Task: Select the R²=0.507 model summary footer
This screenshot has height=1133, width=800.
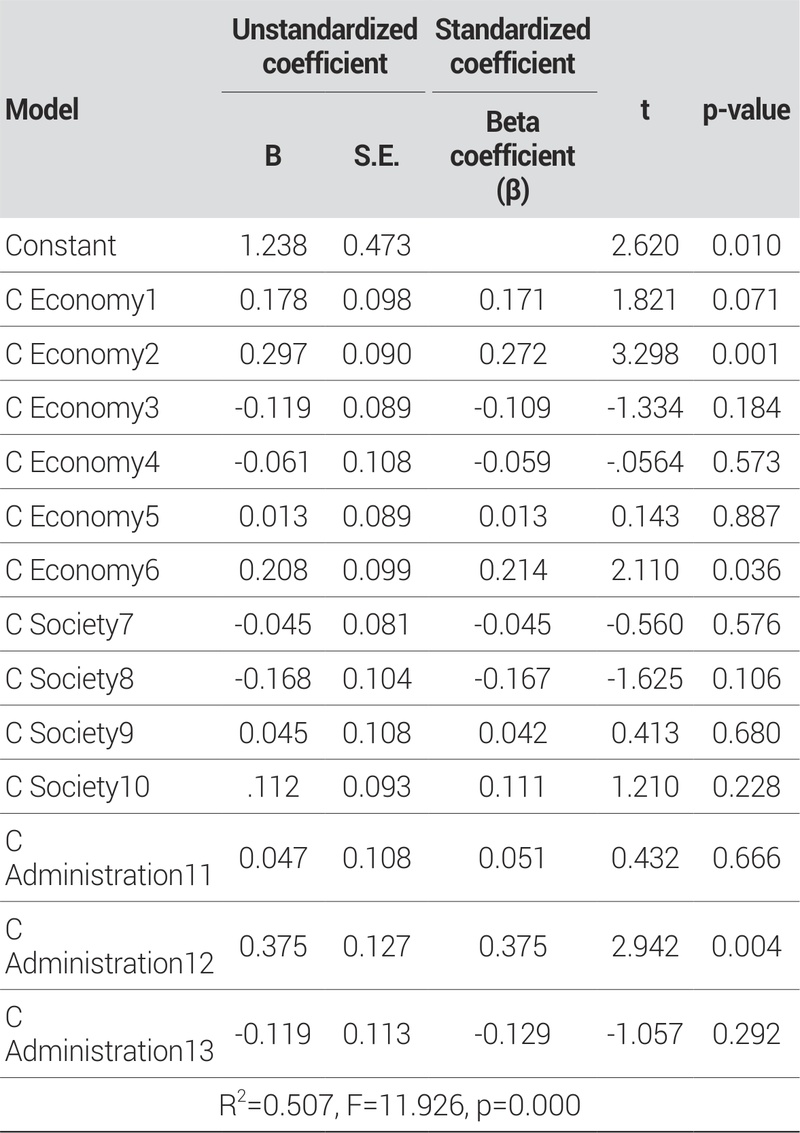Action: [x=400, y=1105]
